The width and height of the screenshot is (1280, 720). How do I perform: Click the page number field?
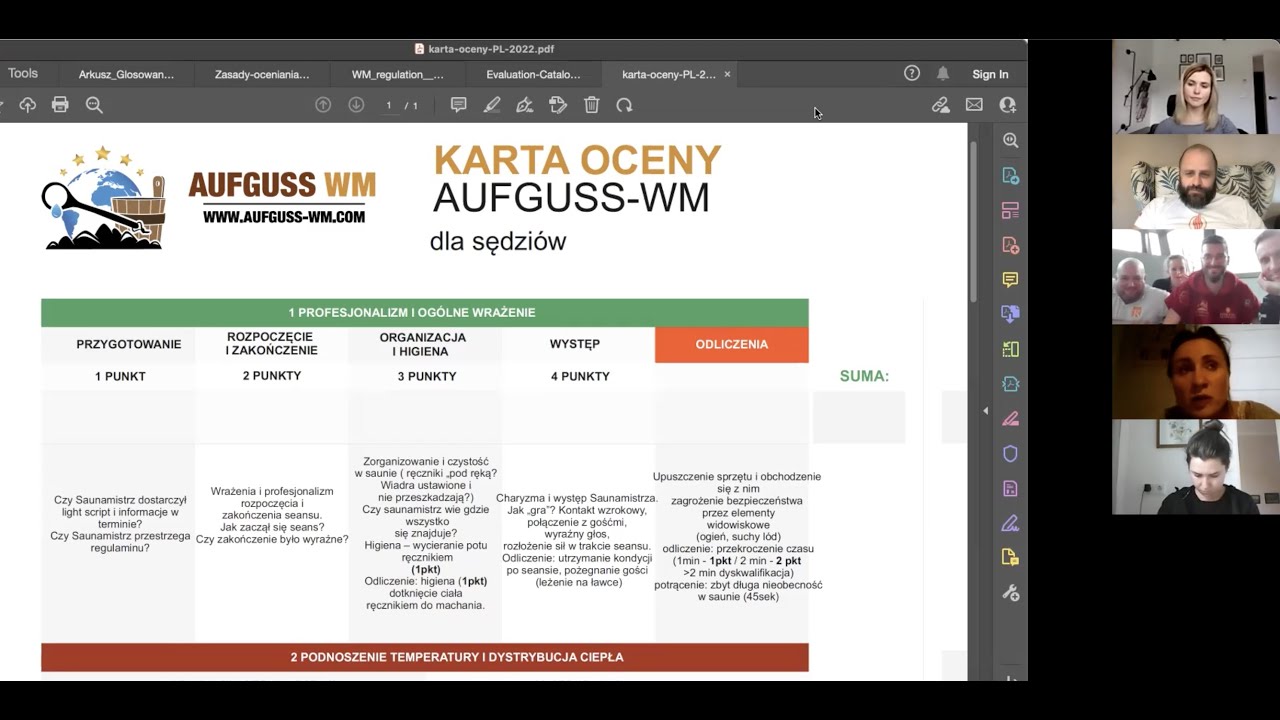(x=389, y=105)
